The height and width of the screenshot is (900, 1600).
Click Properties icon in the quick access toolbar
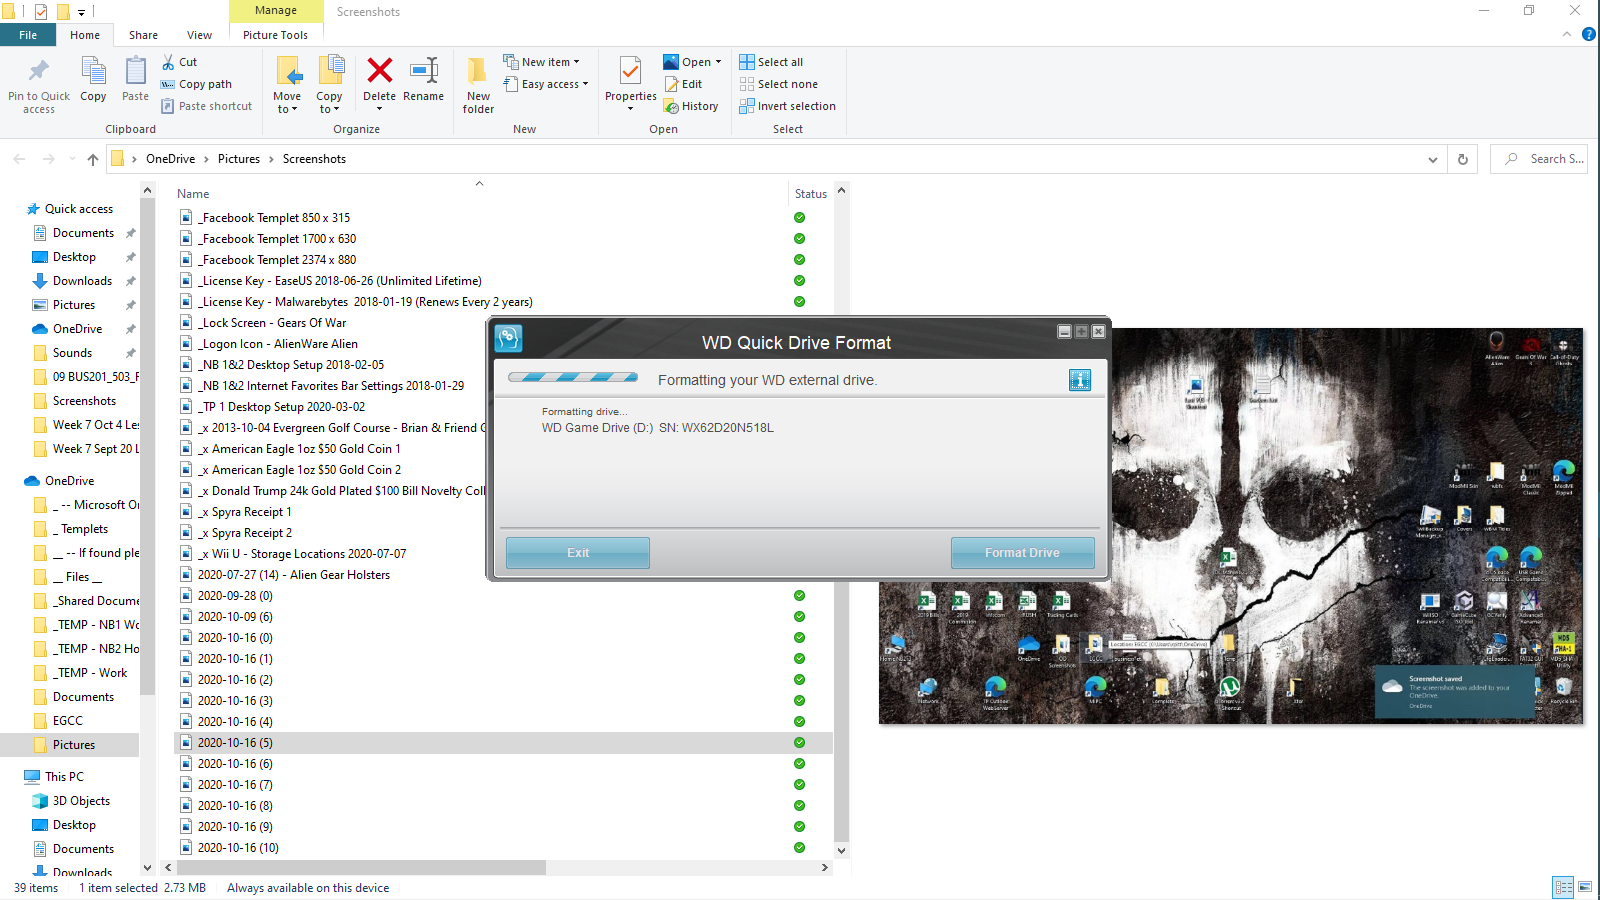[41, 12]
